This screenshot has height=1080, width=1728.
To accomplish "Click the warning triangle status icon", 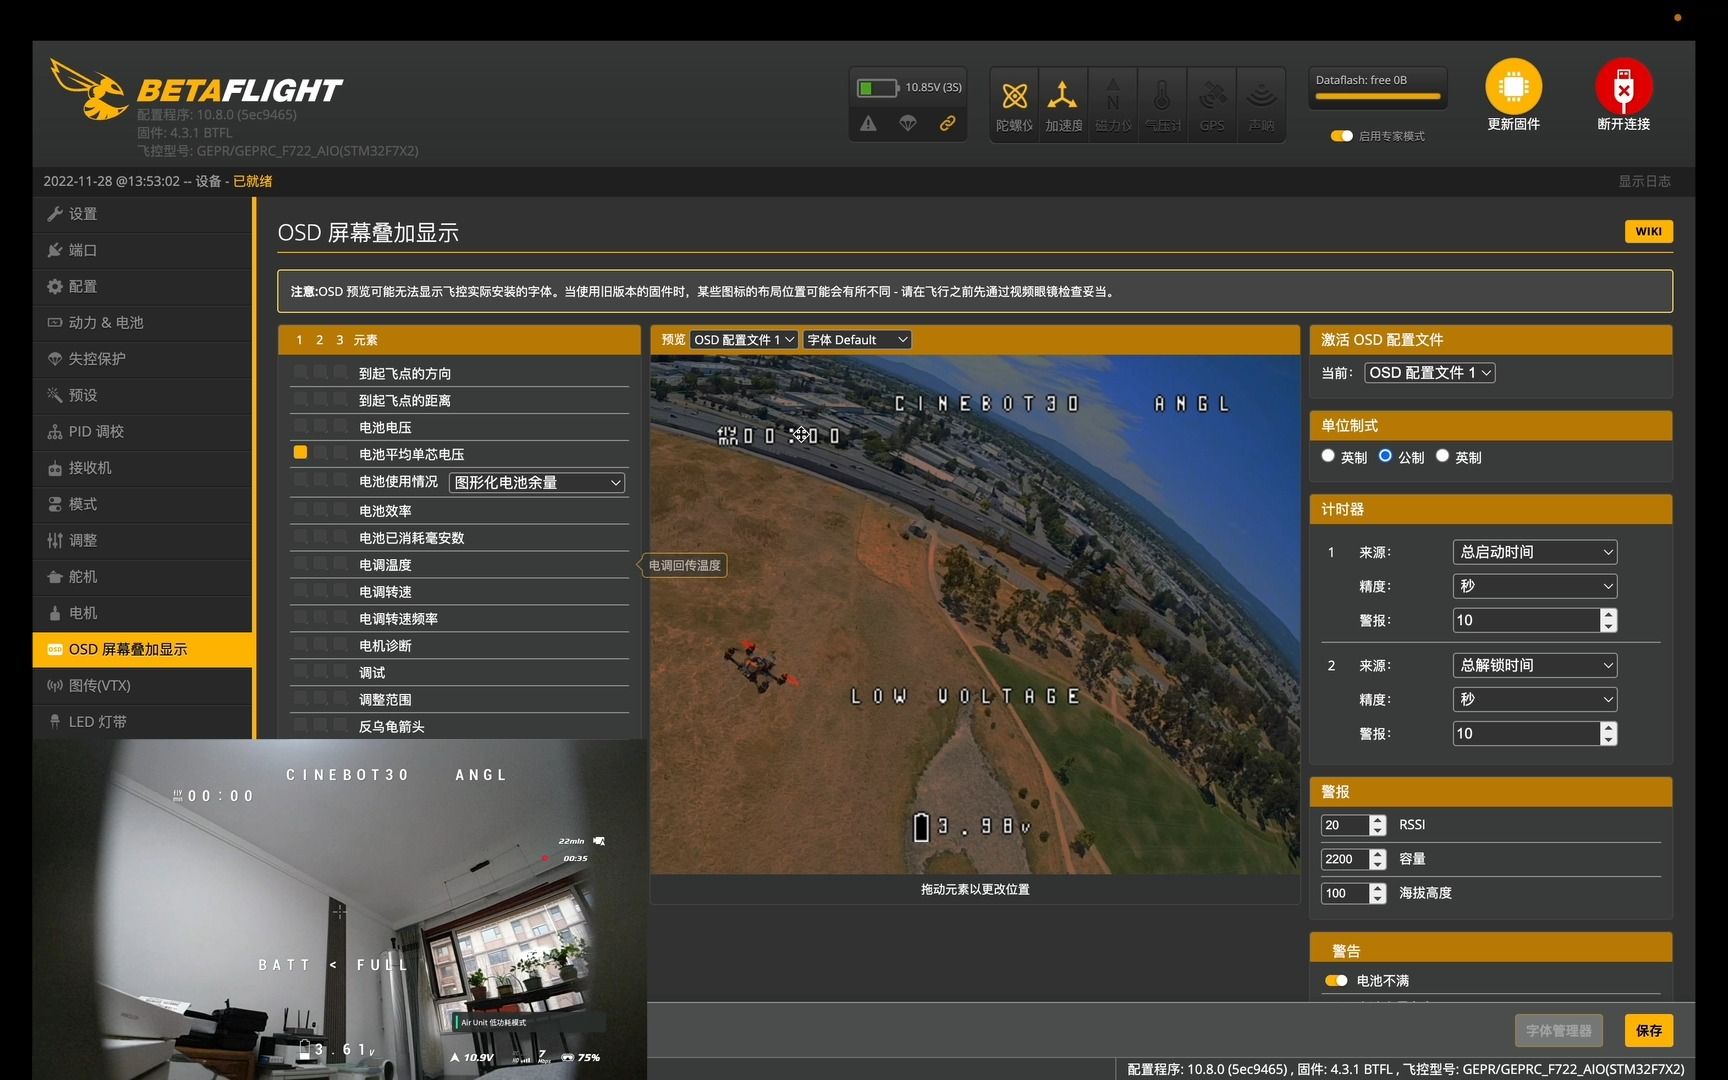I will point(868,123).
